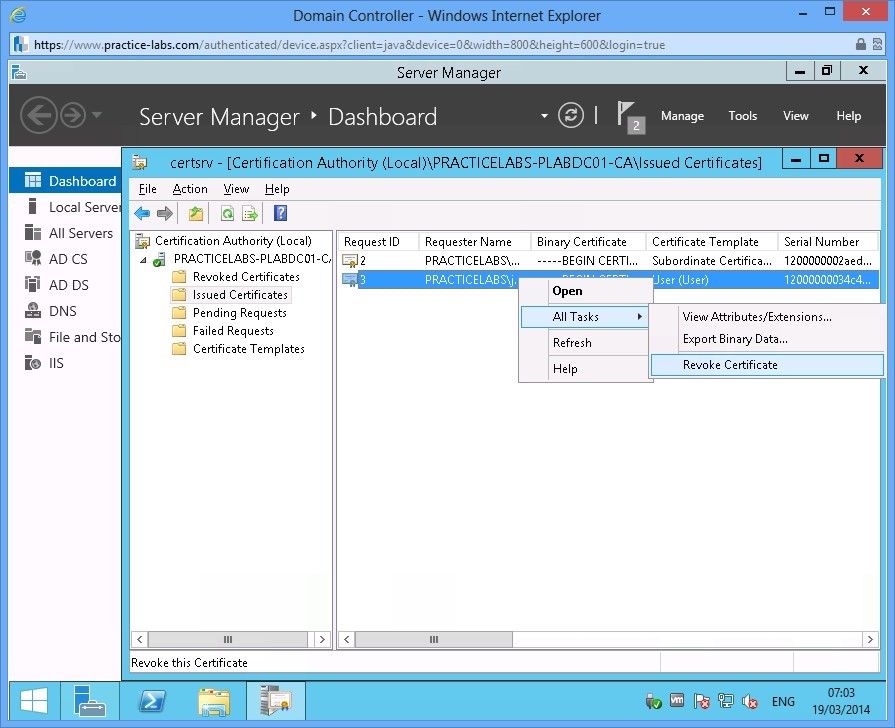Viewport: 895px width, 728px height.
Task: Launch PowerShell from the taskbar
Action: (151, 701)
